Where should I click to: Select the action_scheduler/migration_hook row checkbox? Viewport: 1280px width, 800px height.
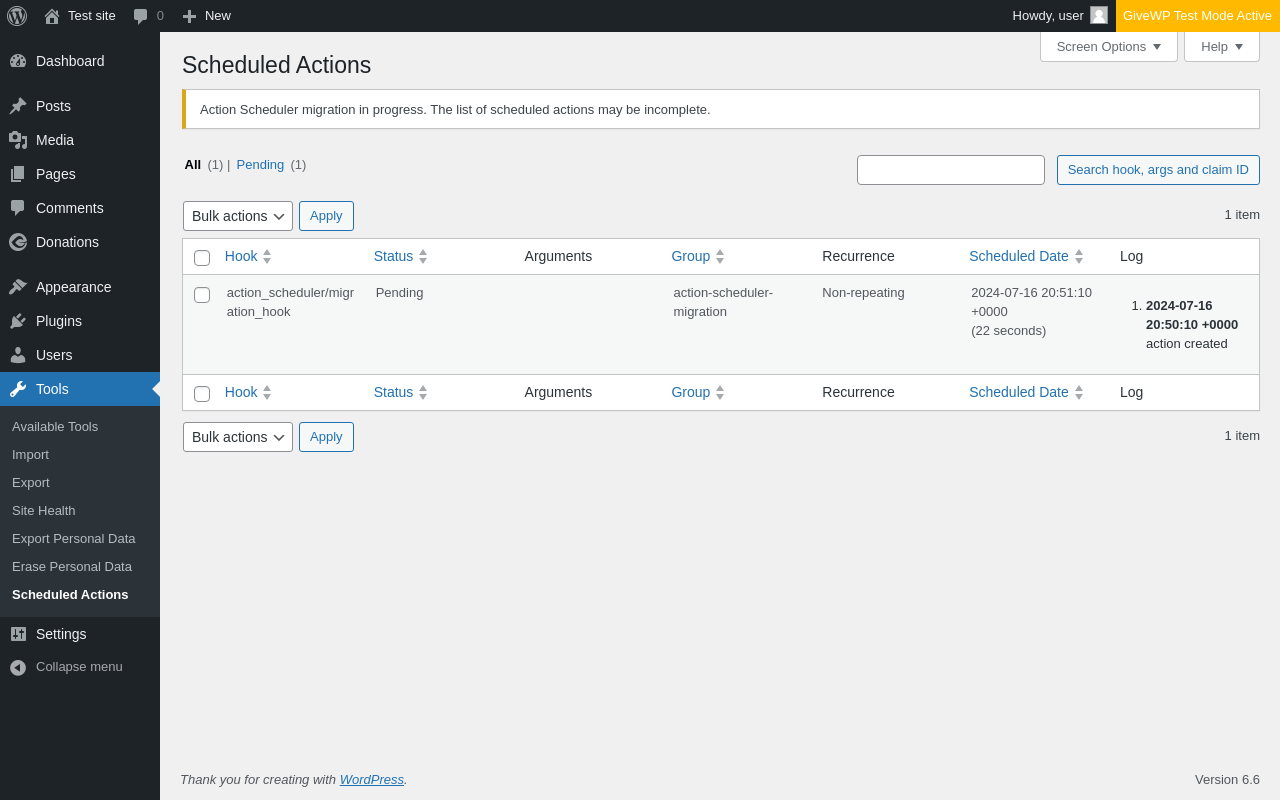(x=202, y=295)
